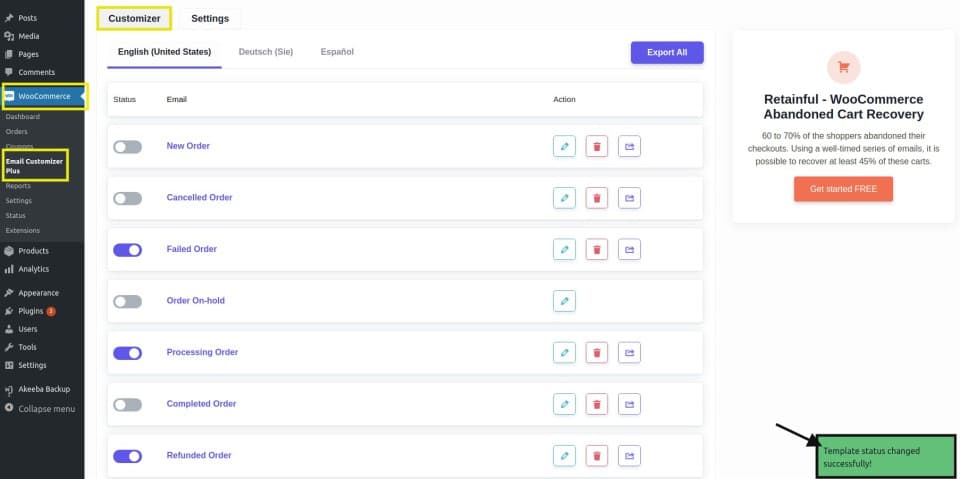This screenshot has width=960, height=479.
Task: Open the Refunded Order email link
Action: coord(198,455)
